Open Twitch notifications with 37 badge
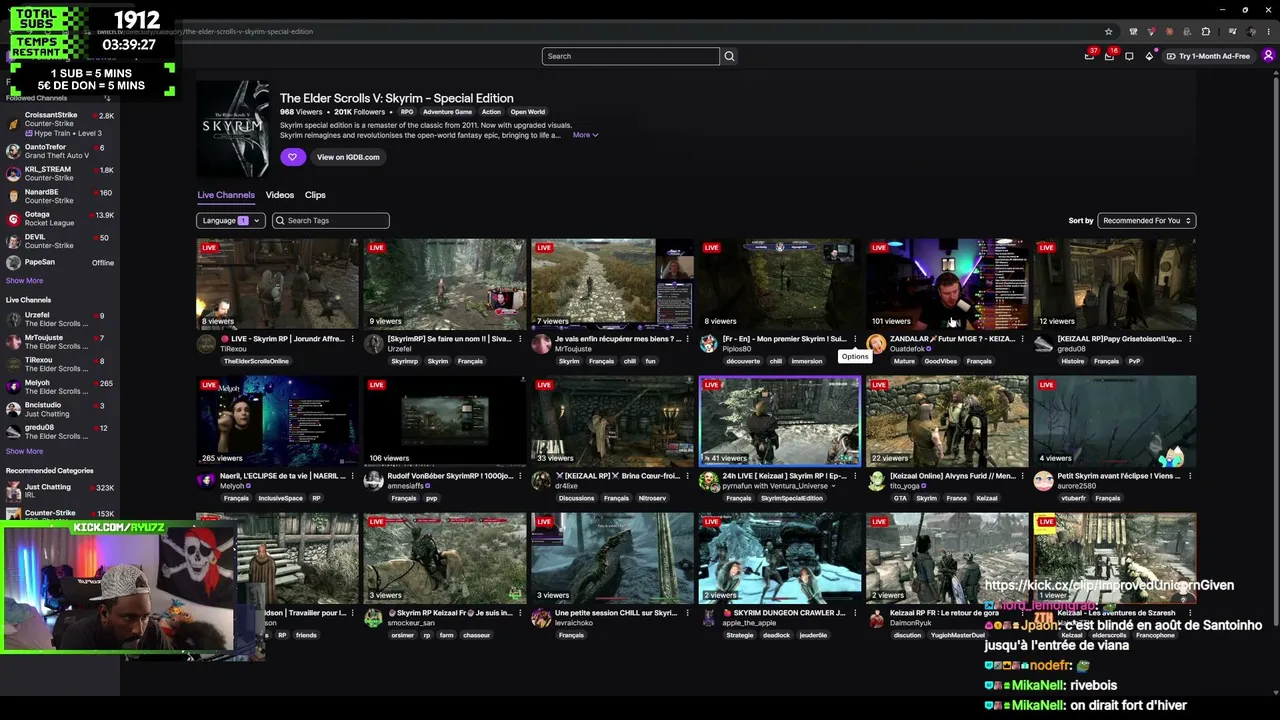 [1089, 56]
